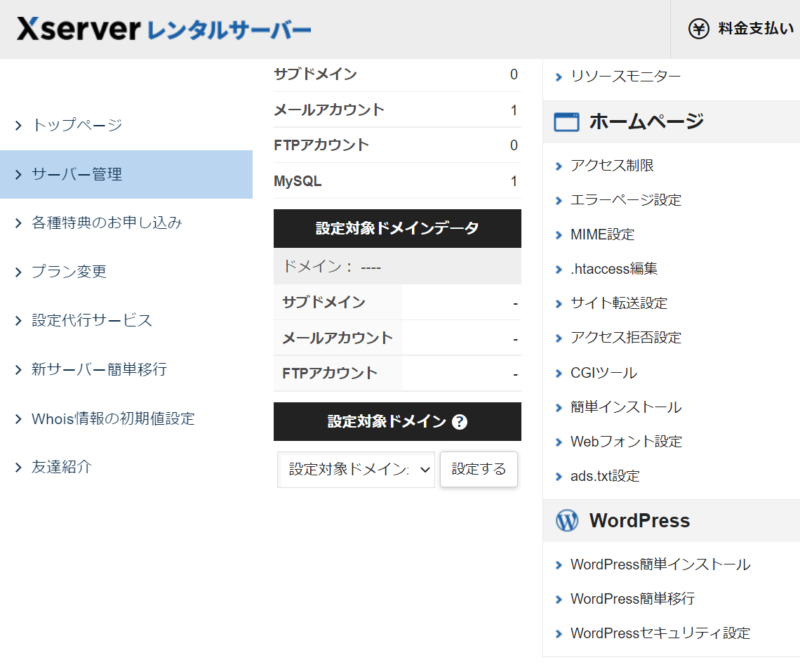Image resolution: width=800 pixels, height=667 pixels.
Task: Click the blue arrow before WordPress簡単移行
Action: [559, 600]
